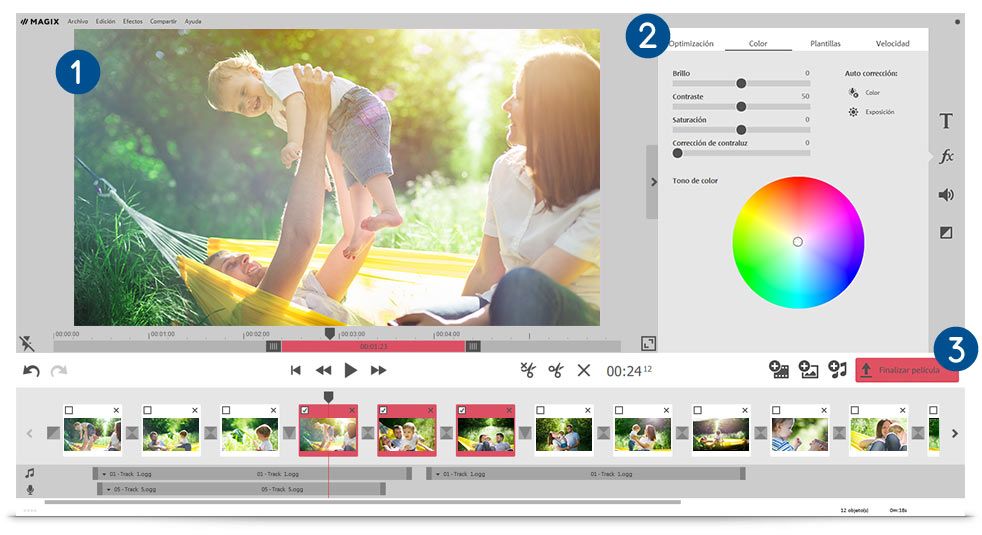Tick checkbox of the first storyboard clip
The width and height of the screenshot is (982, 535).
coord(69,410)
